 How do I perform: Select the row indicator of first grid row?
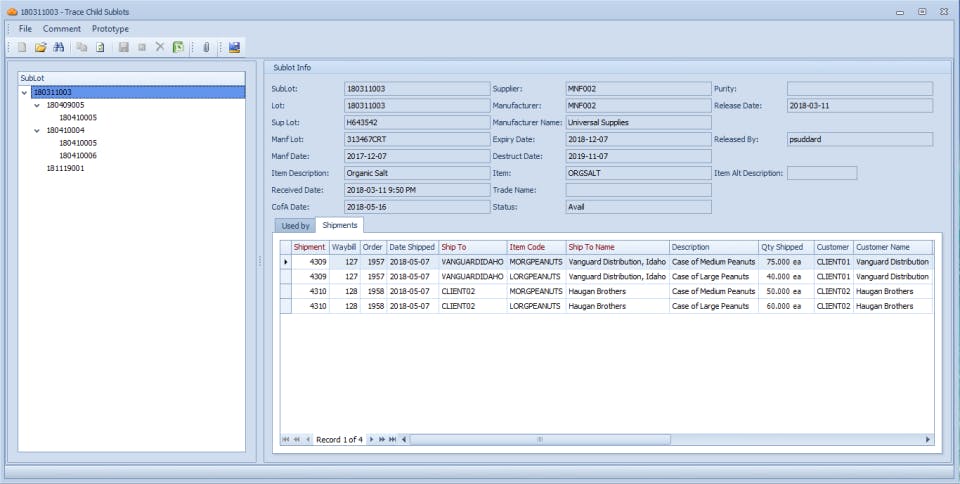click(286, 262)
